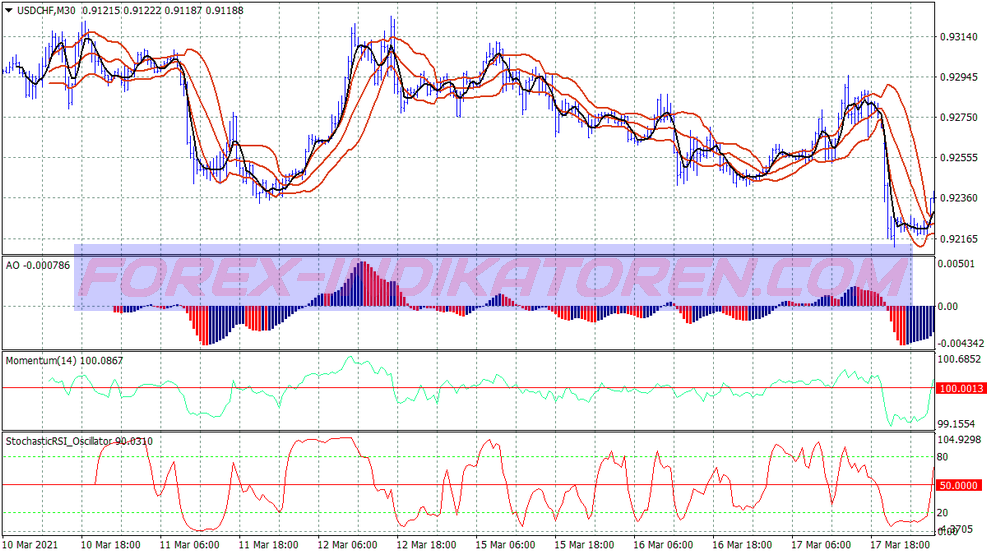987x555 pixels.
Task: Click the red 50.0000 level tag
Action: (959, 485)
